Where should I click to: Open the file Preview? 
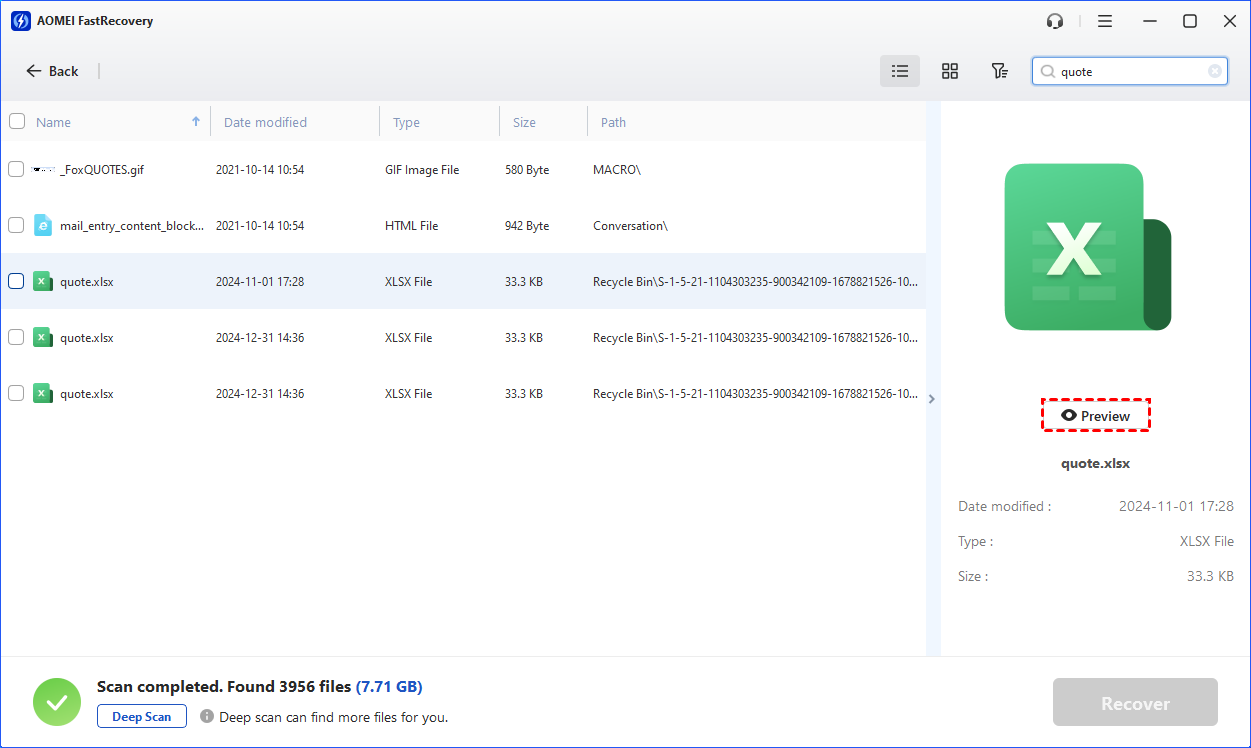(1096, 415)
